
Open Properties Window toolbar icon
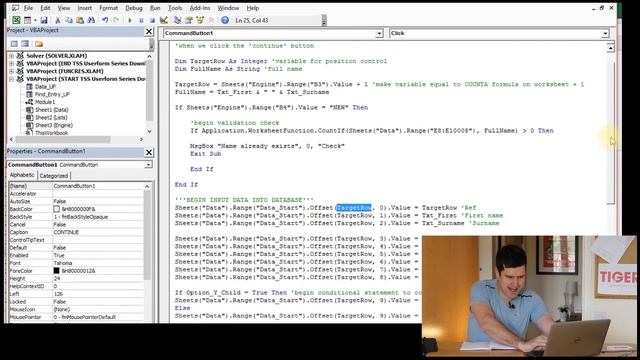pos(189,20)
